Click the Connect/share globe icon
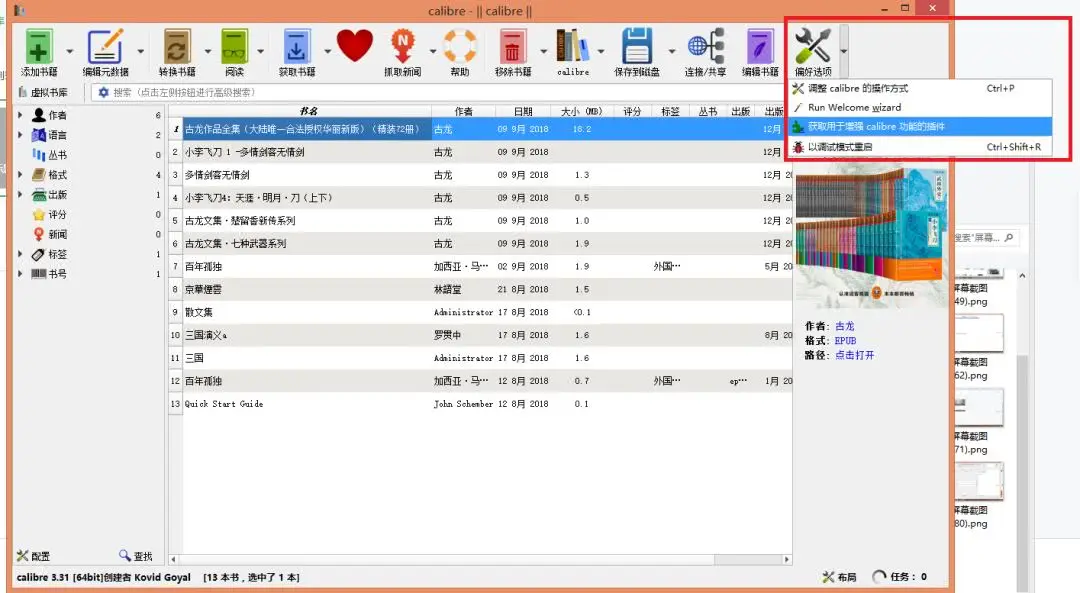This screenshot has height=593, width=1080. tap(705, 47)
